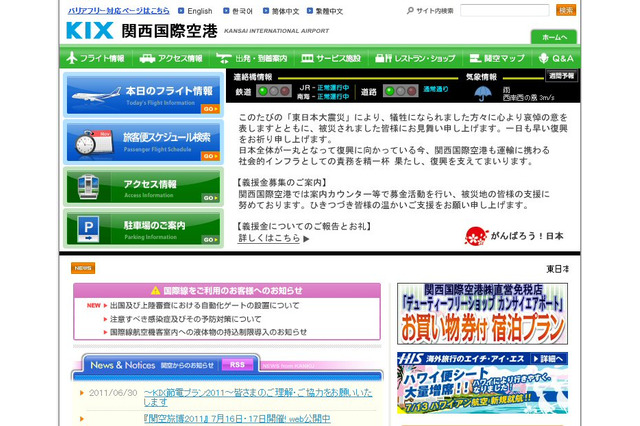Image resolution: width=640 pixels, height=426 pixels.
Task: Open the 旅客便スケジュール検索 banner
Action: [x=143, y=142]
